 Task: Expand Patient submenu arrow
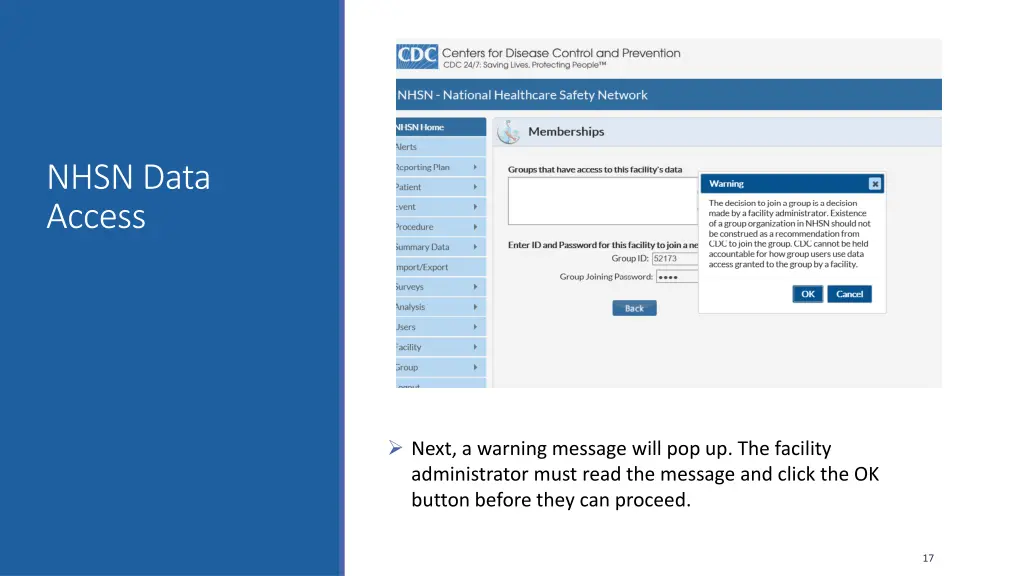475,187
